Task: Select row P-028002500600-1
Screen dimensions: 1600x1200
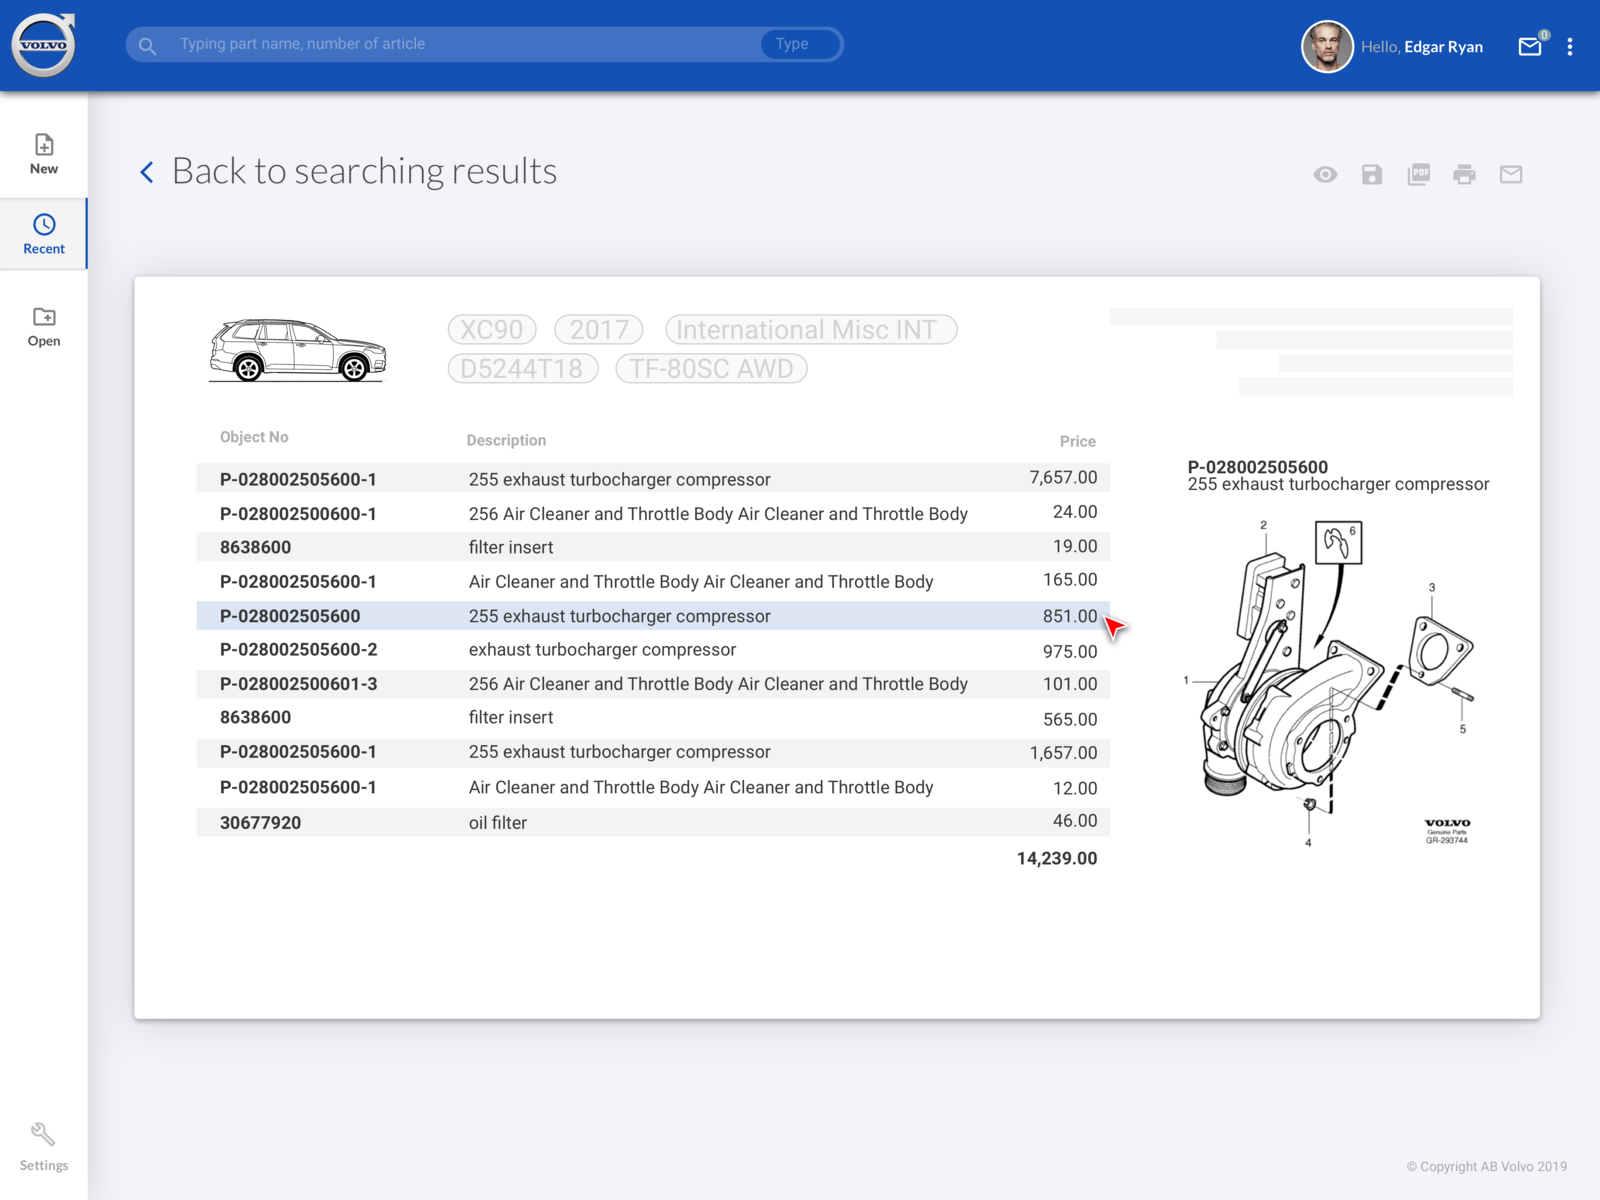Action: (x=653, y=513)
